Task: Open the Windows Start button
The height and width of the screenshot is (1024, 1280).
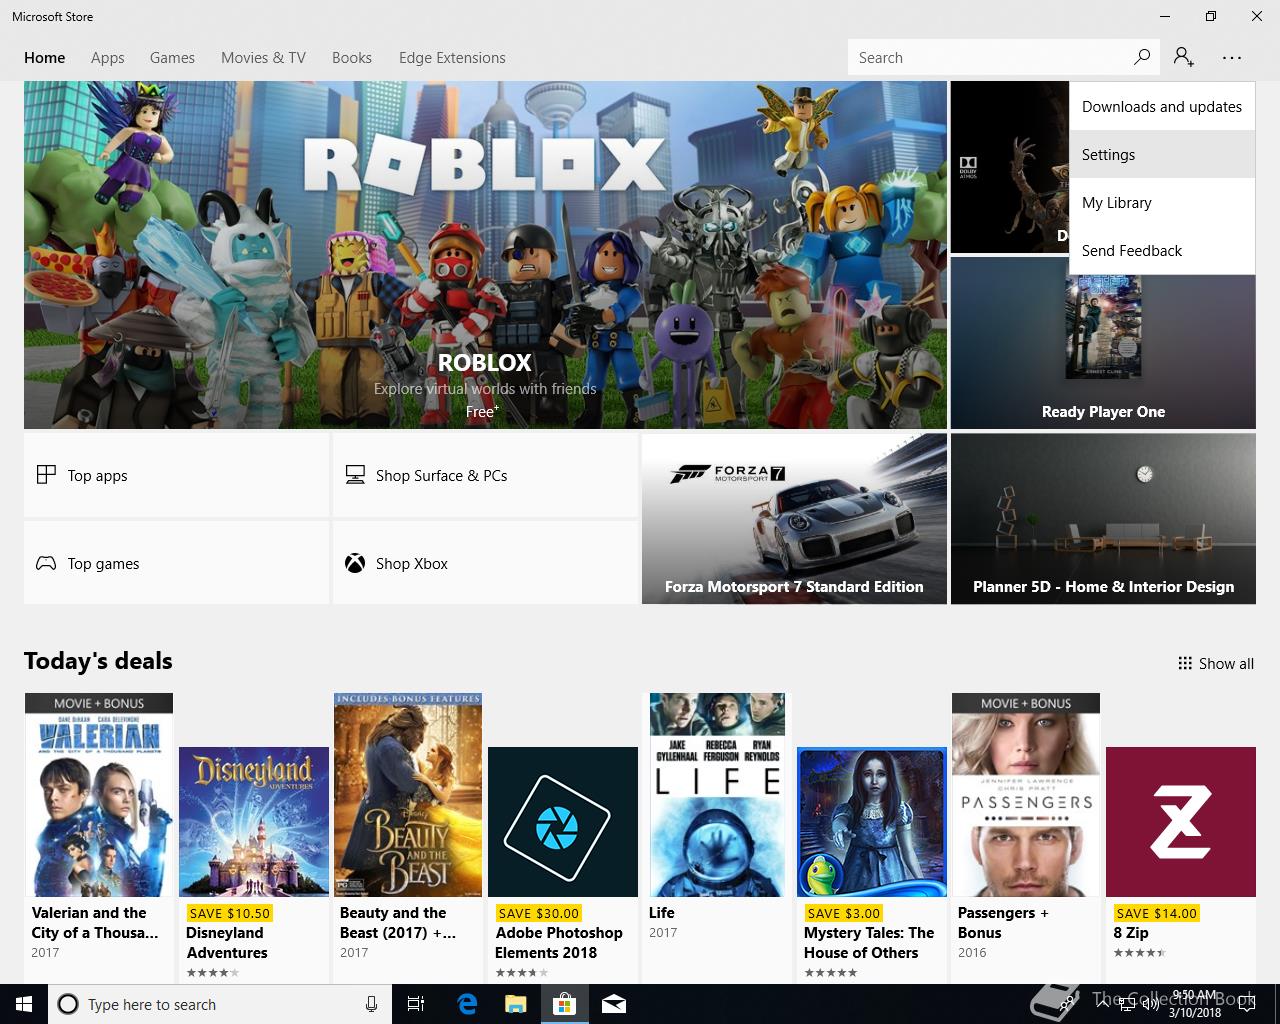Action: click(23, 1004)
